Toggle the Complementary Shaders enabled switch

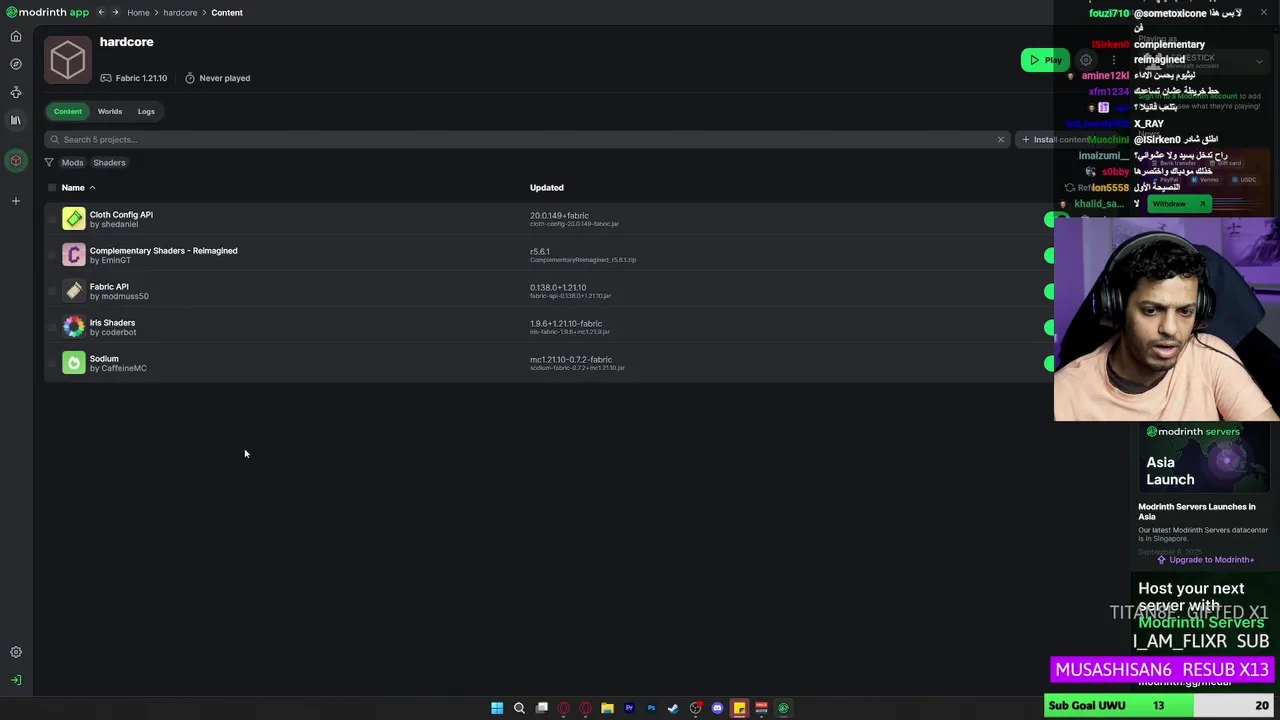pyautogui.click(x=1049, y=255)
